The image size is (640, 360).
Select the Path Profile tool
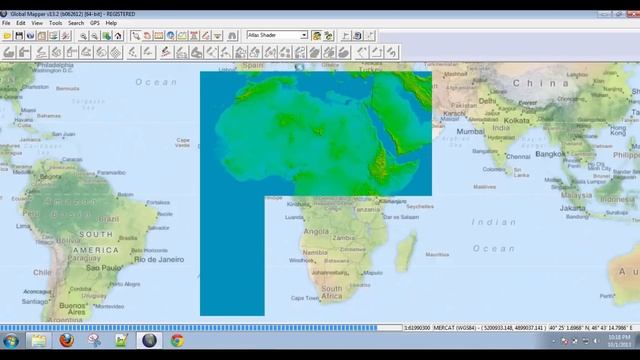tap(182, 36)
